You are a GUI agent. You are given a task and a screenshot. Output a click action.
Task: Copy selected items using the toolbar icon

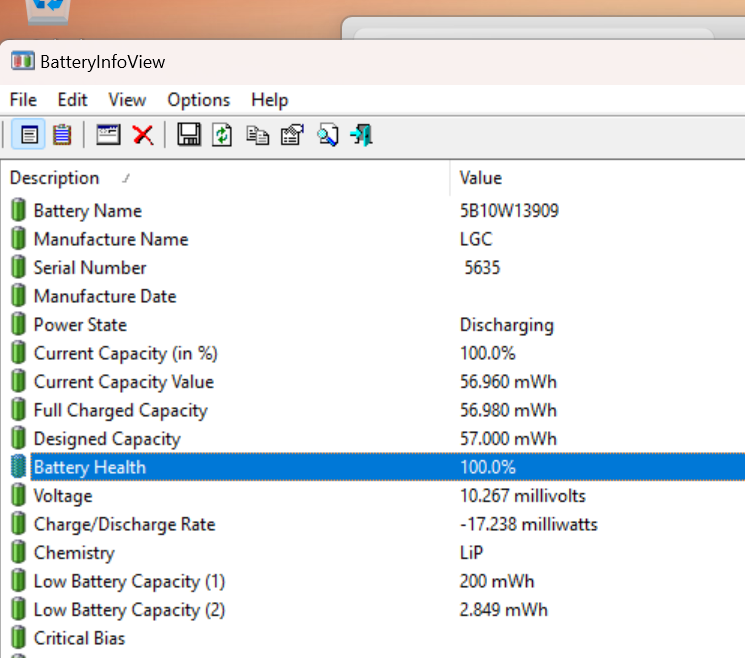[257, 135]
